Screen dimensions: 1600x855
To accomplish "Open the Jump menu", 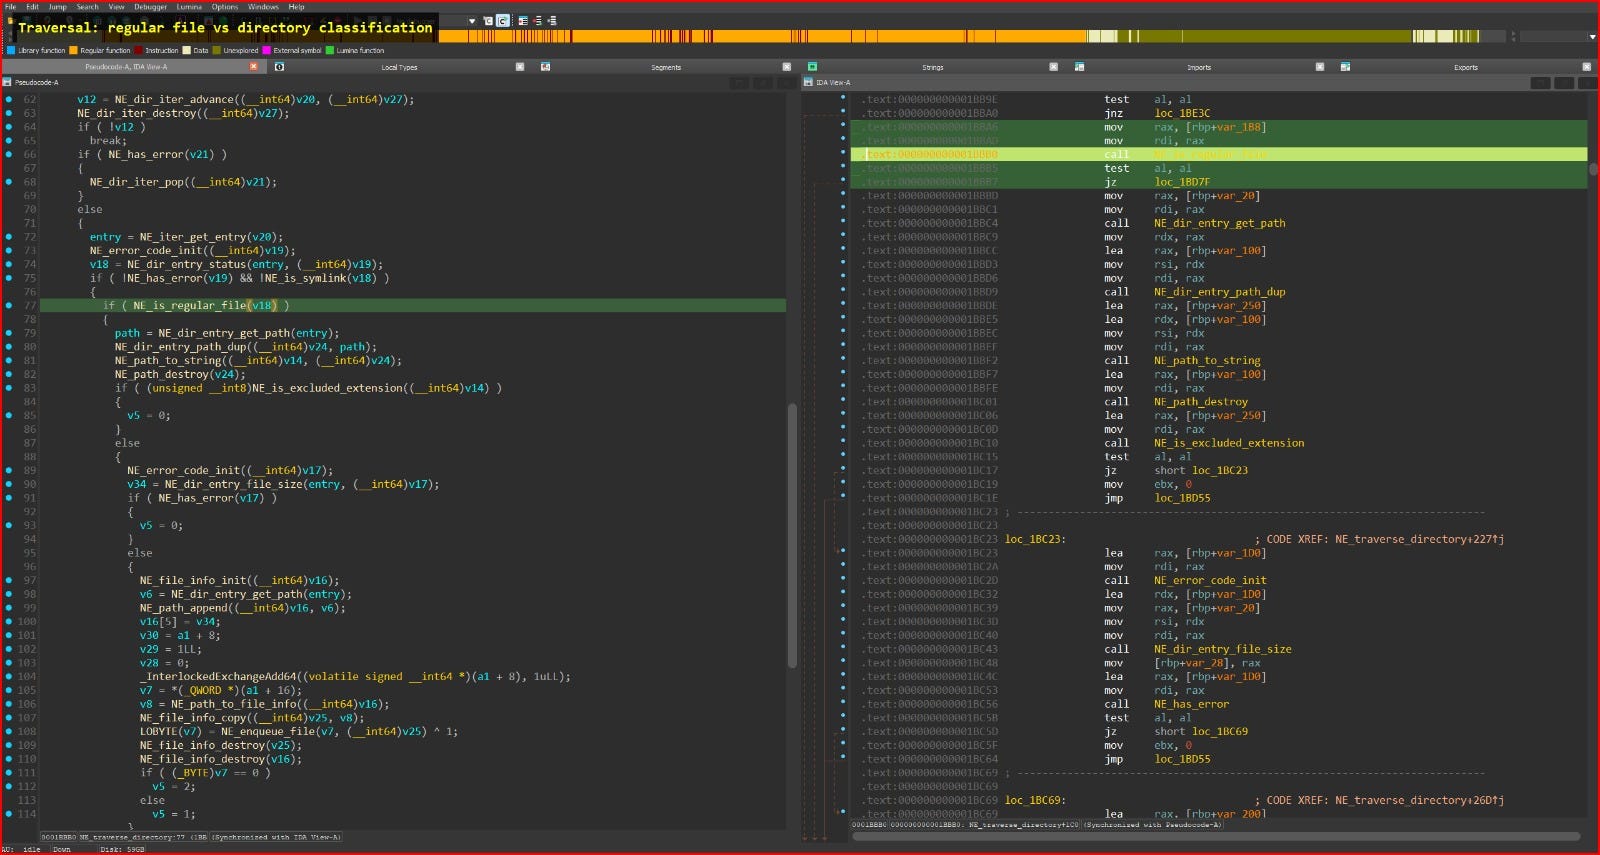I will click(57, 6).
